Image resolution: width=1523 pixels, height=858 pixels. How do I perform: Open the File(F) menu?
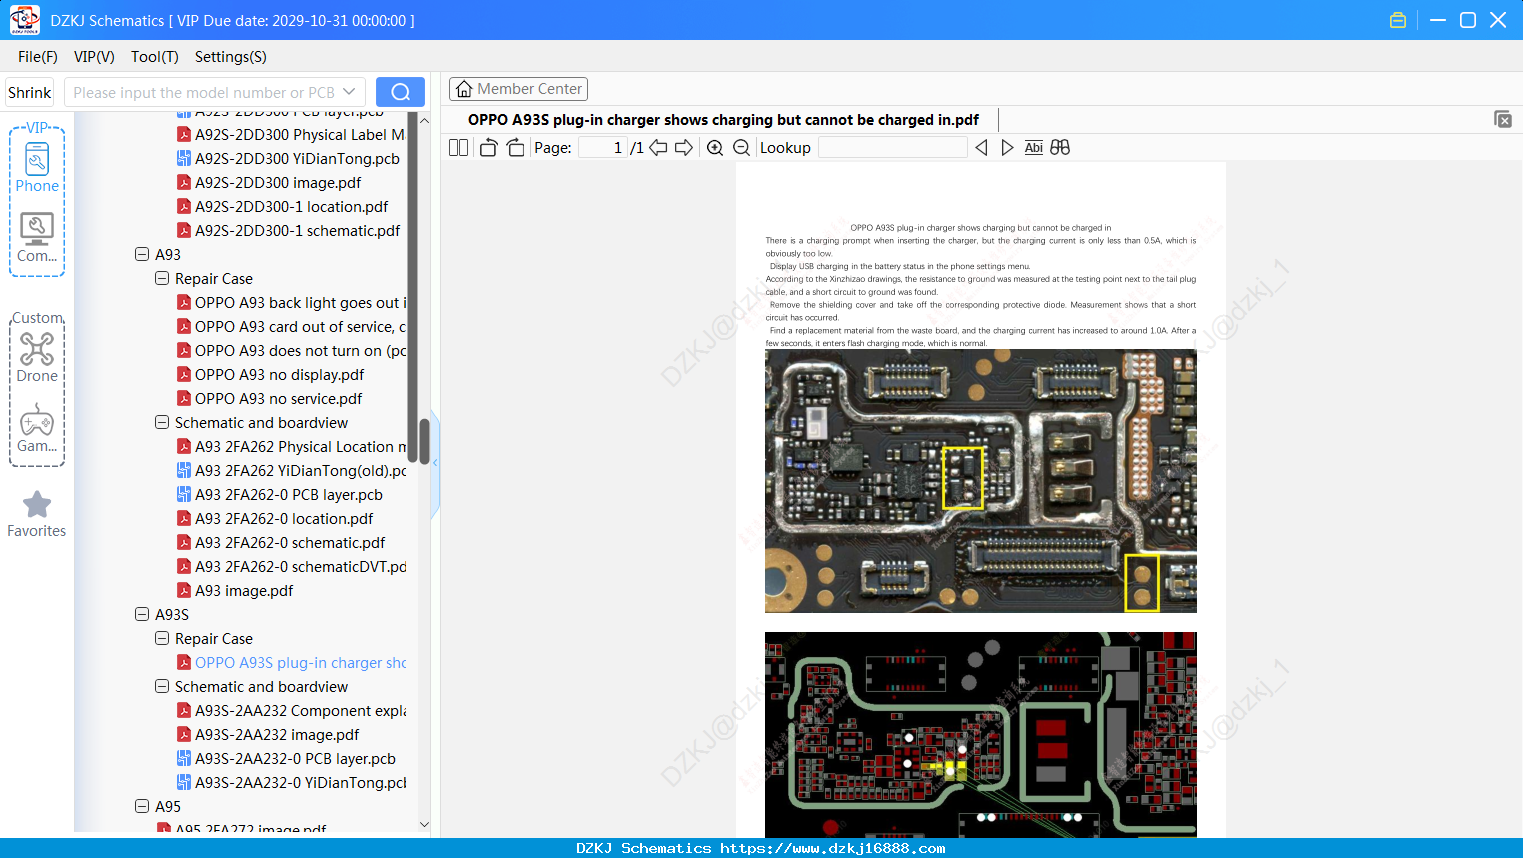[x=38, y=57]
